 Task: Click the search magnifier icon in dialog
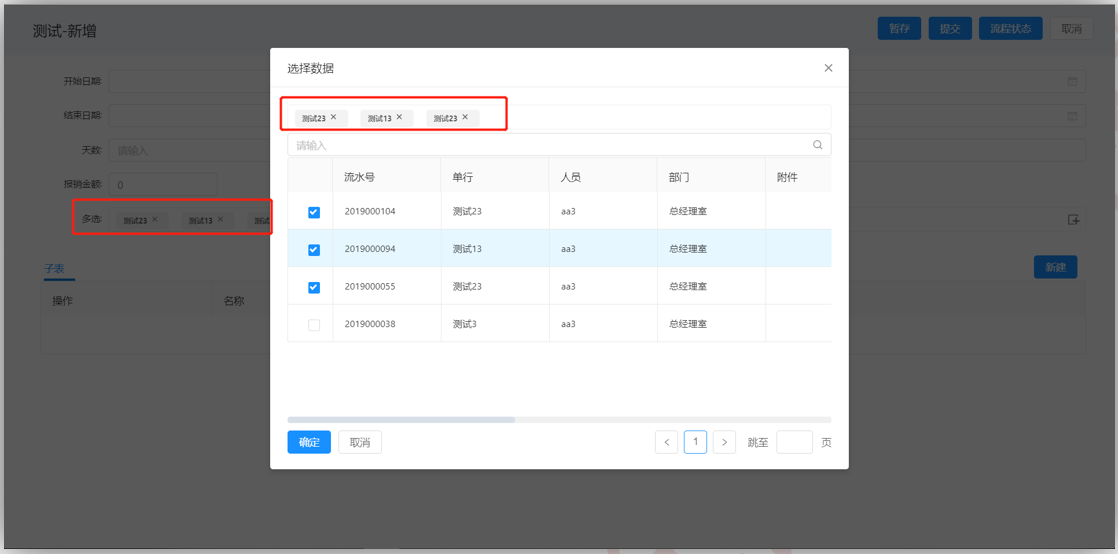click(818, 144)
